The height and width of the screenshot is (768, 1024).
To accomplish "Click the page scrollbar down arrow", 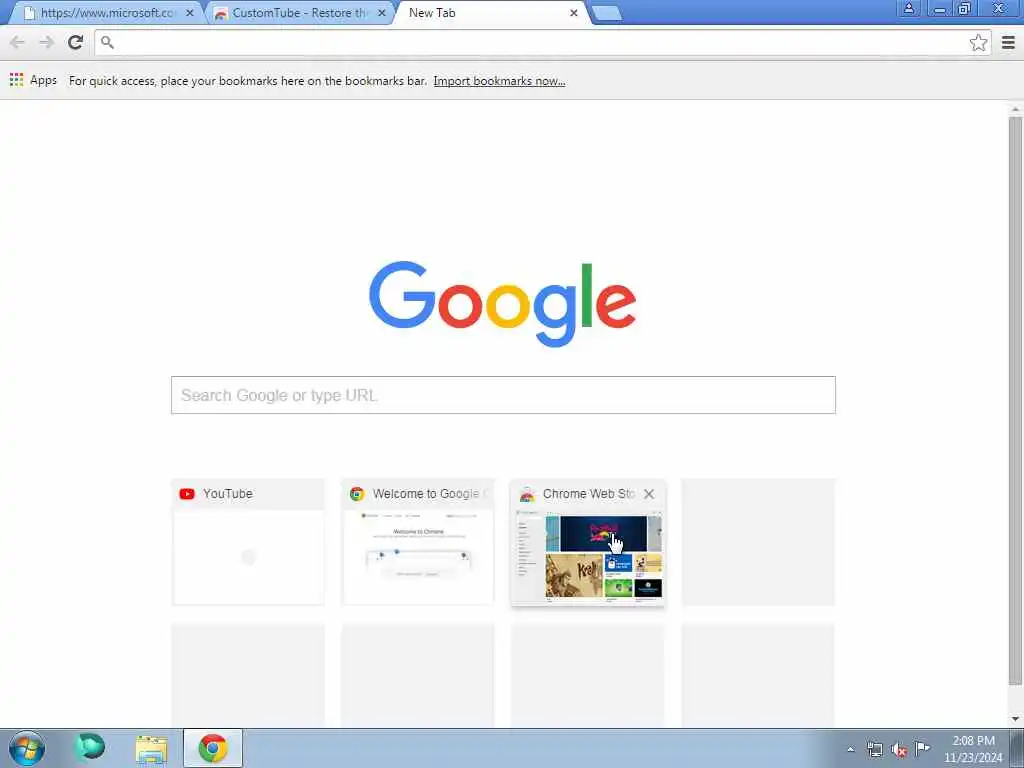I will tap(1015, 719).
